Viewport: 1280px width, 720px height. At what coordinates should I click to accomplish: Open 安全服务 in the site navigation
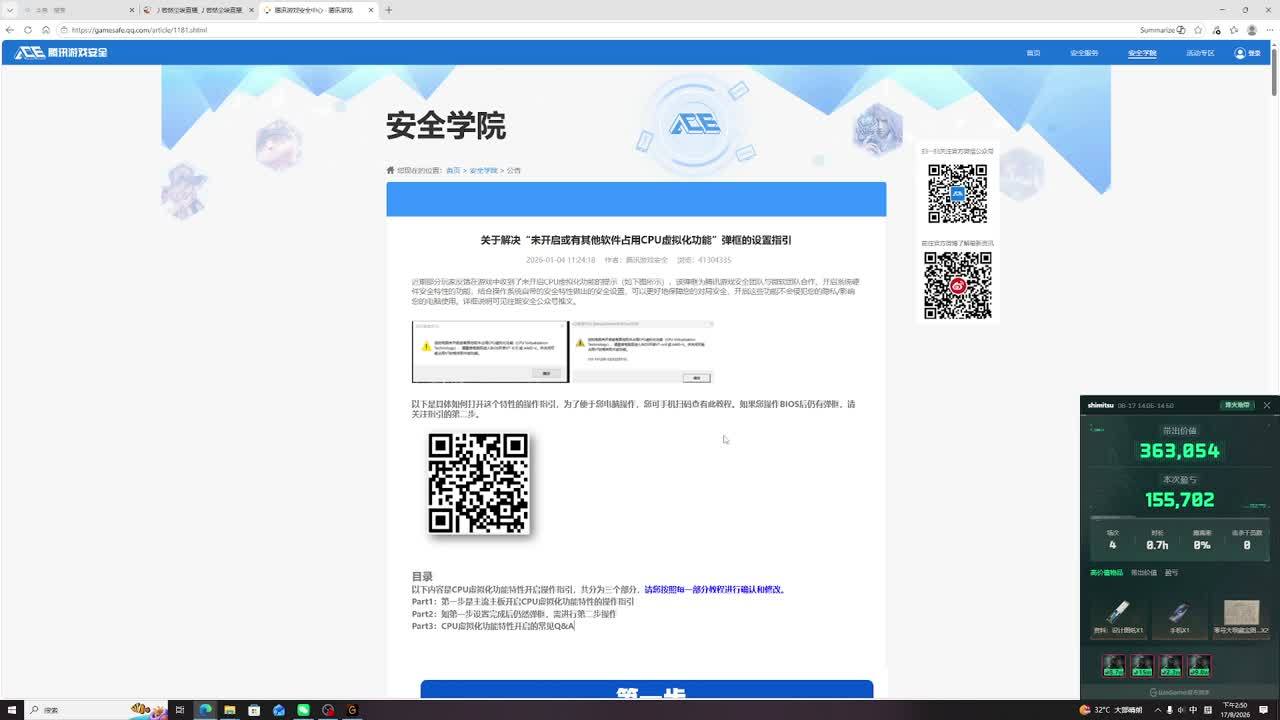1084,53
